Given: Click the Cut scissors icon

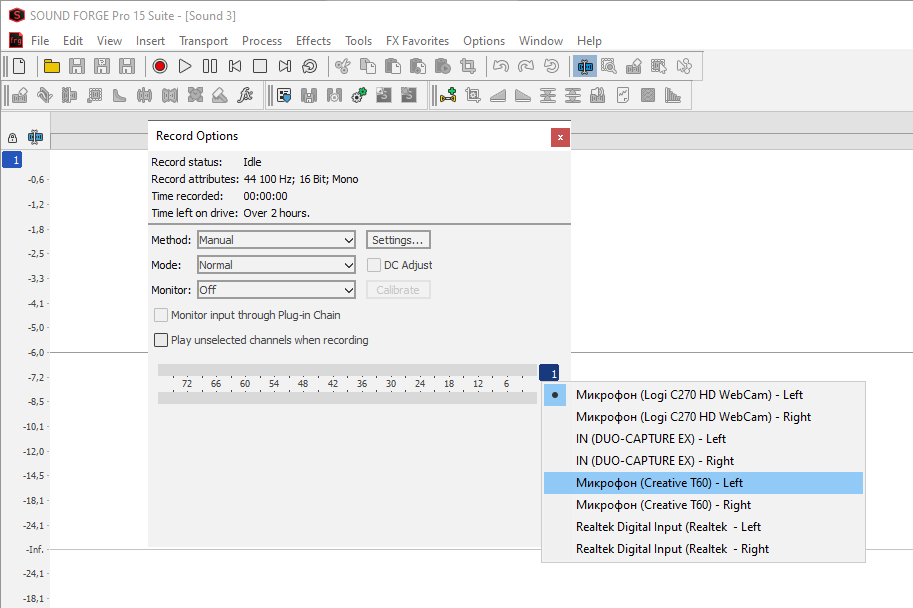Looking at the screenshot, I should [x=342, y=66].
